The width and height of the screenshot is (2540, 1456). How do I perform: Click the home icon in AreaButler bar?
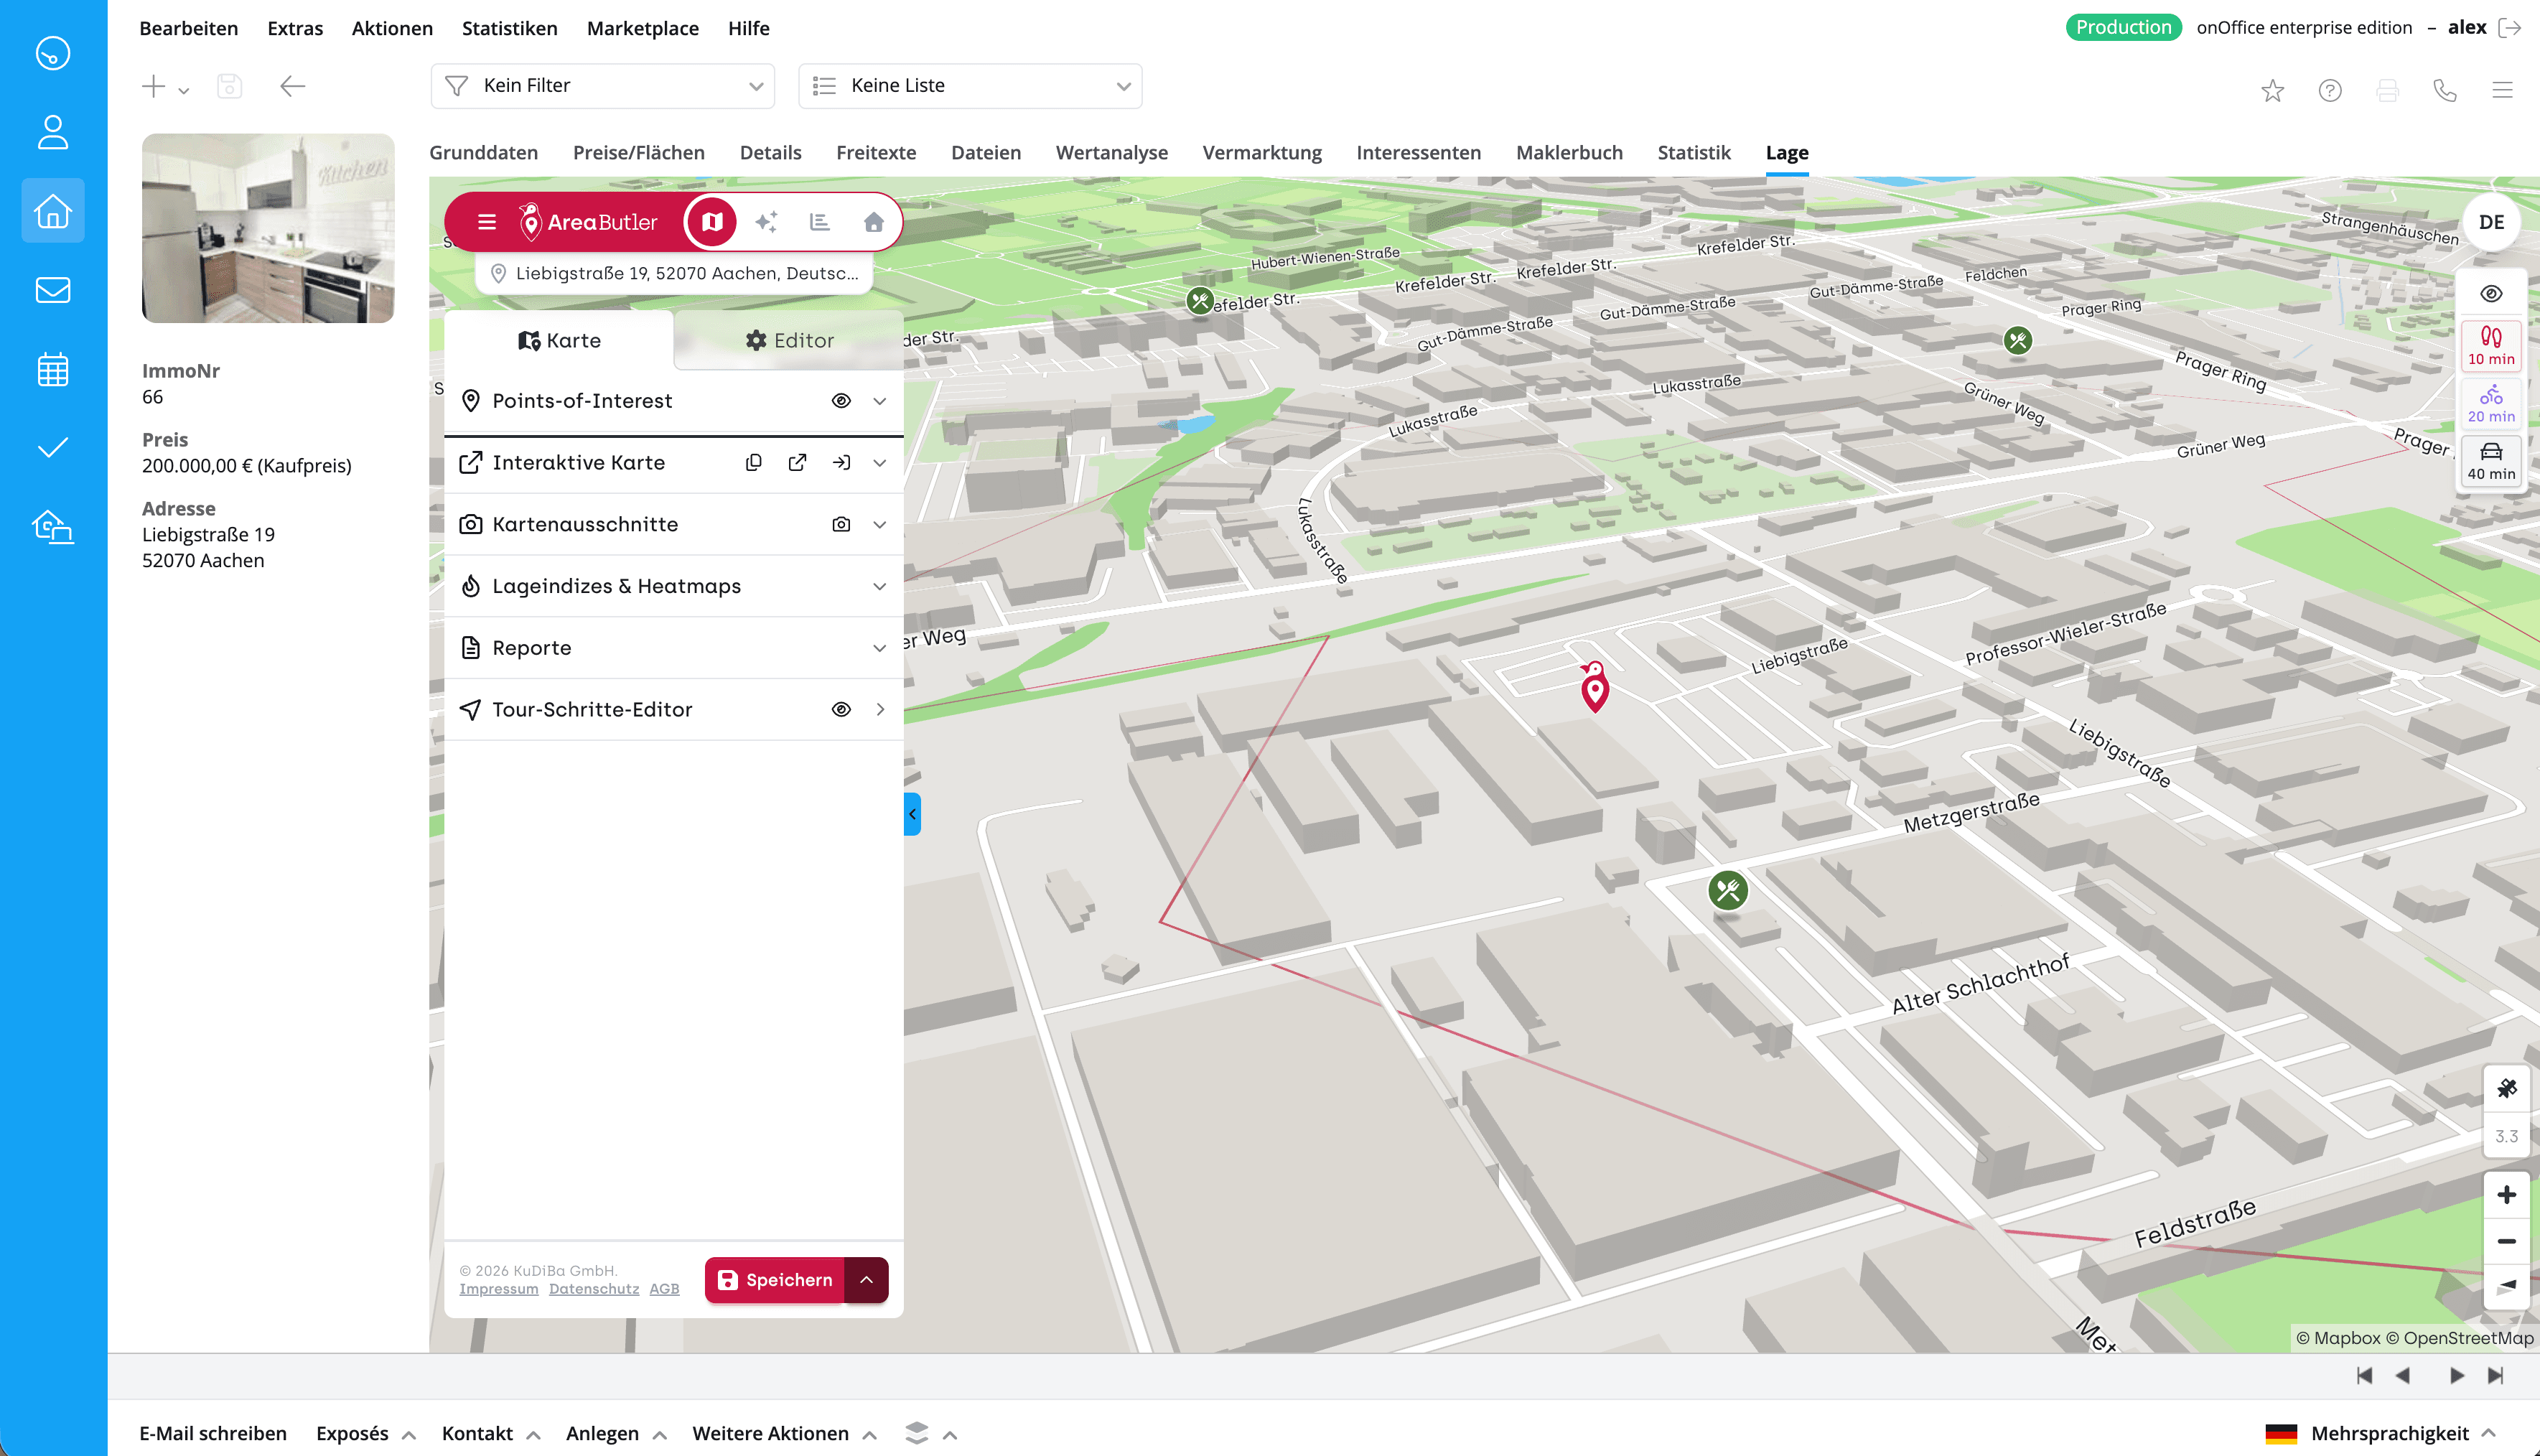tap(874, 222)
